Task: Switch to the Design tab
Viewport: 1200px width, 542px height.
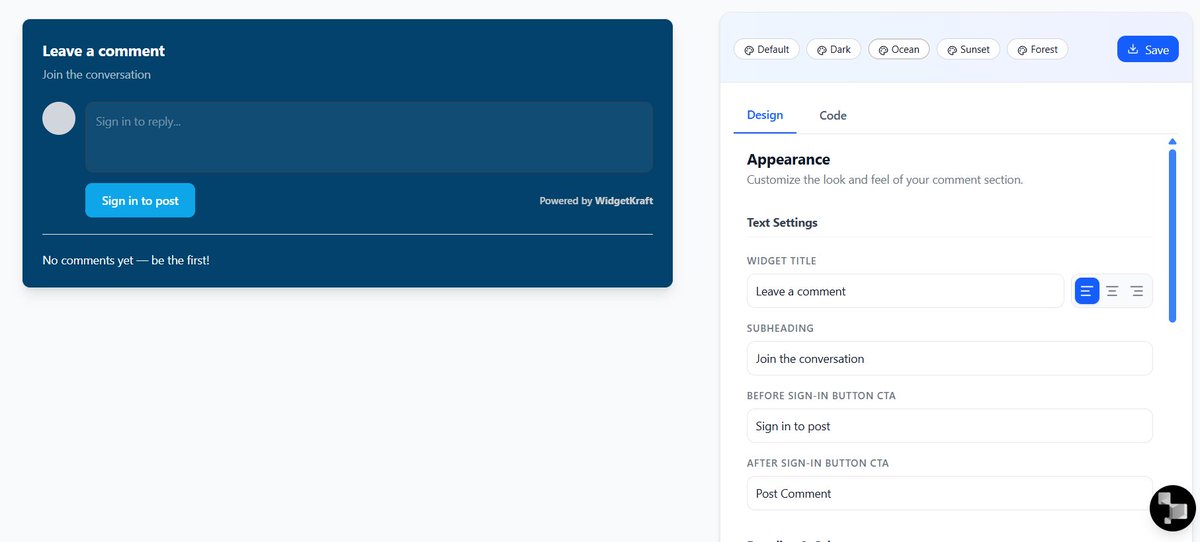Action: 765,115
